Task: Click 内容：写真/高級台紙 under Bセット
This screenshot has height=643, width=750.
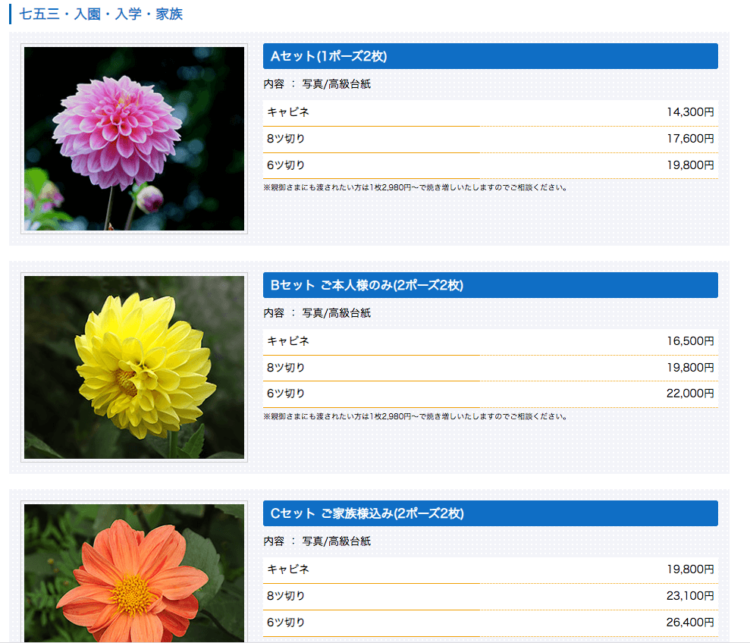Action: click(317, 313)
